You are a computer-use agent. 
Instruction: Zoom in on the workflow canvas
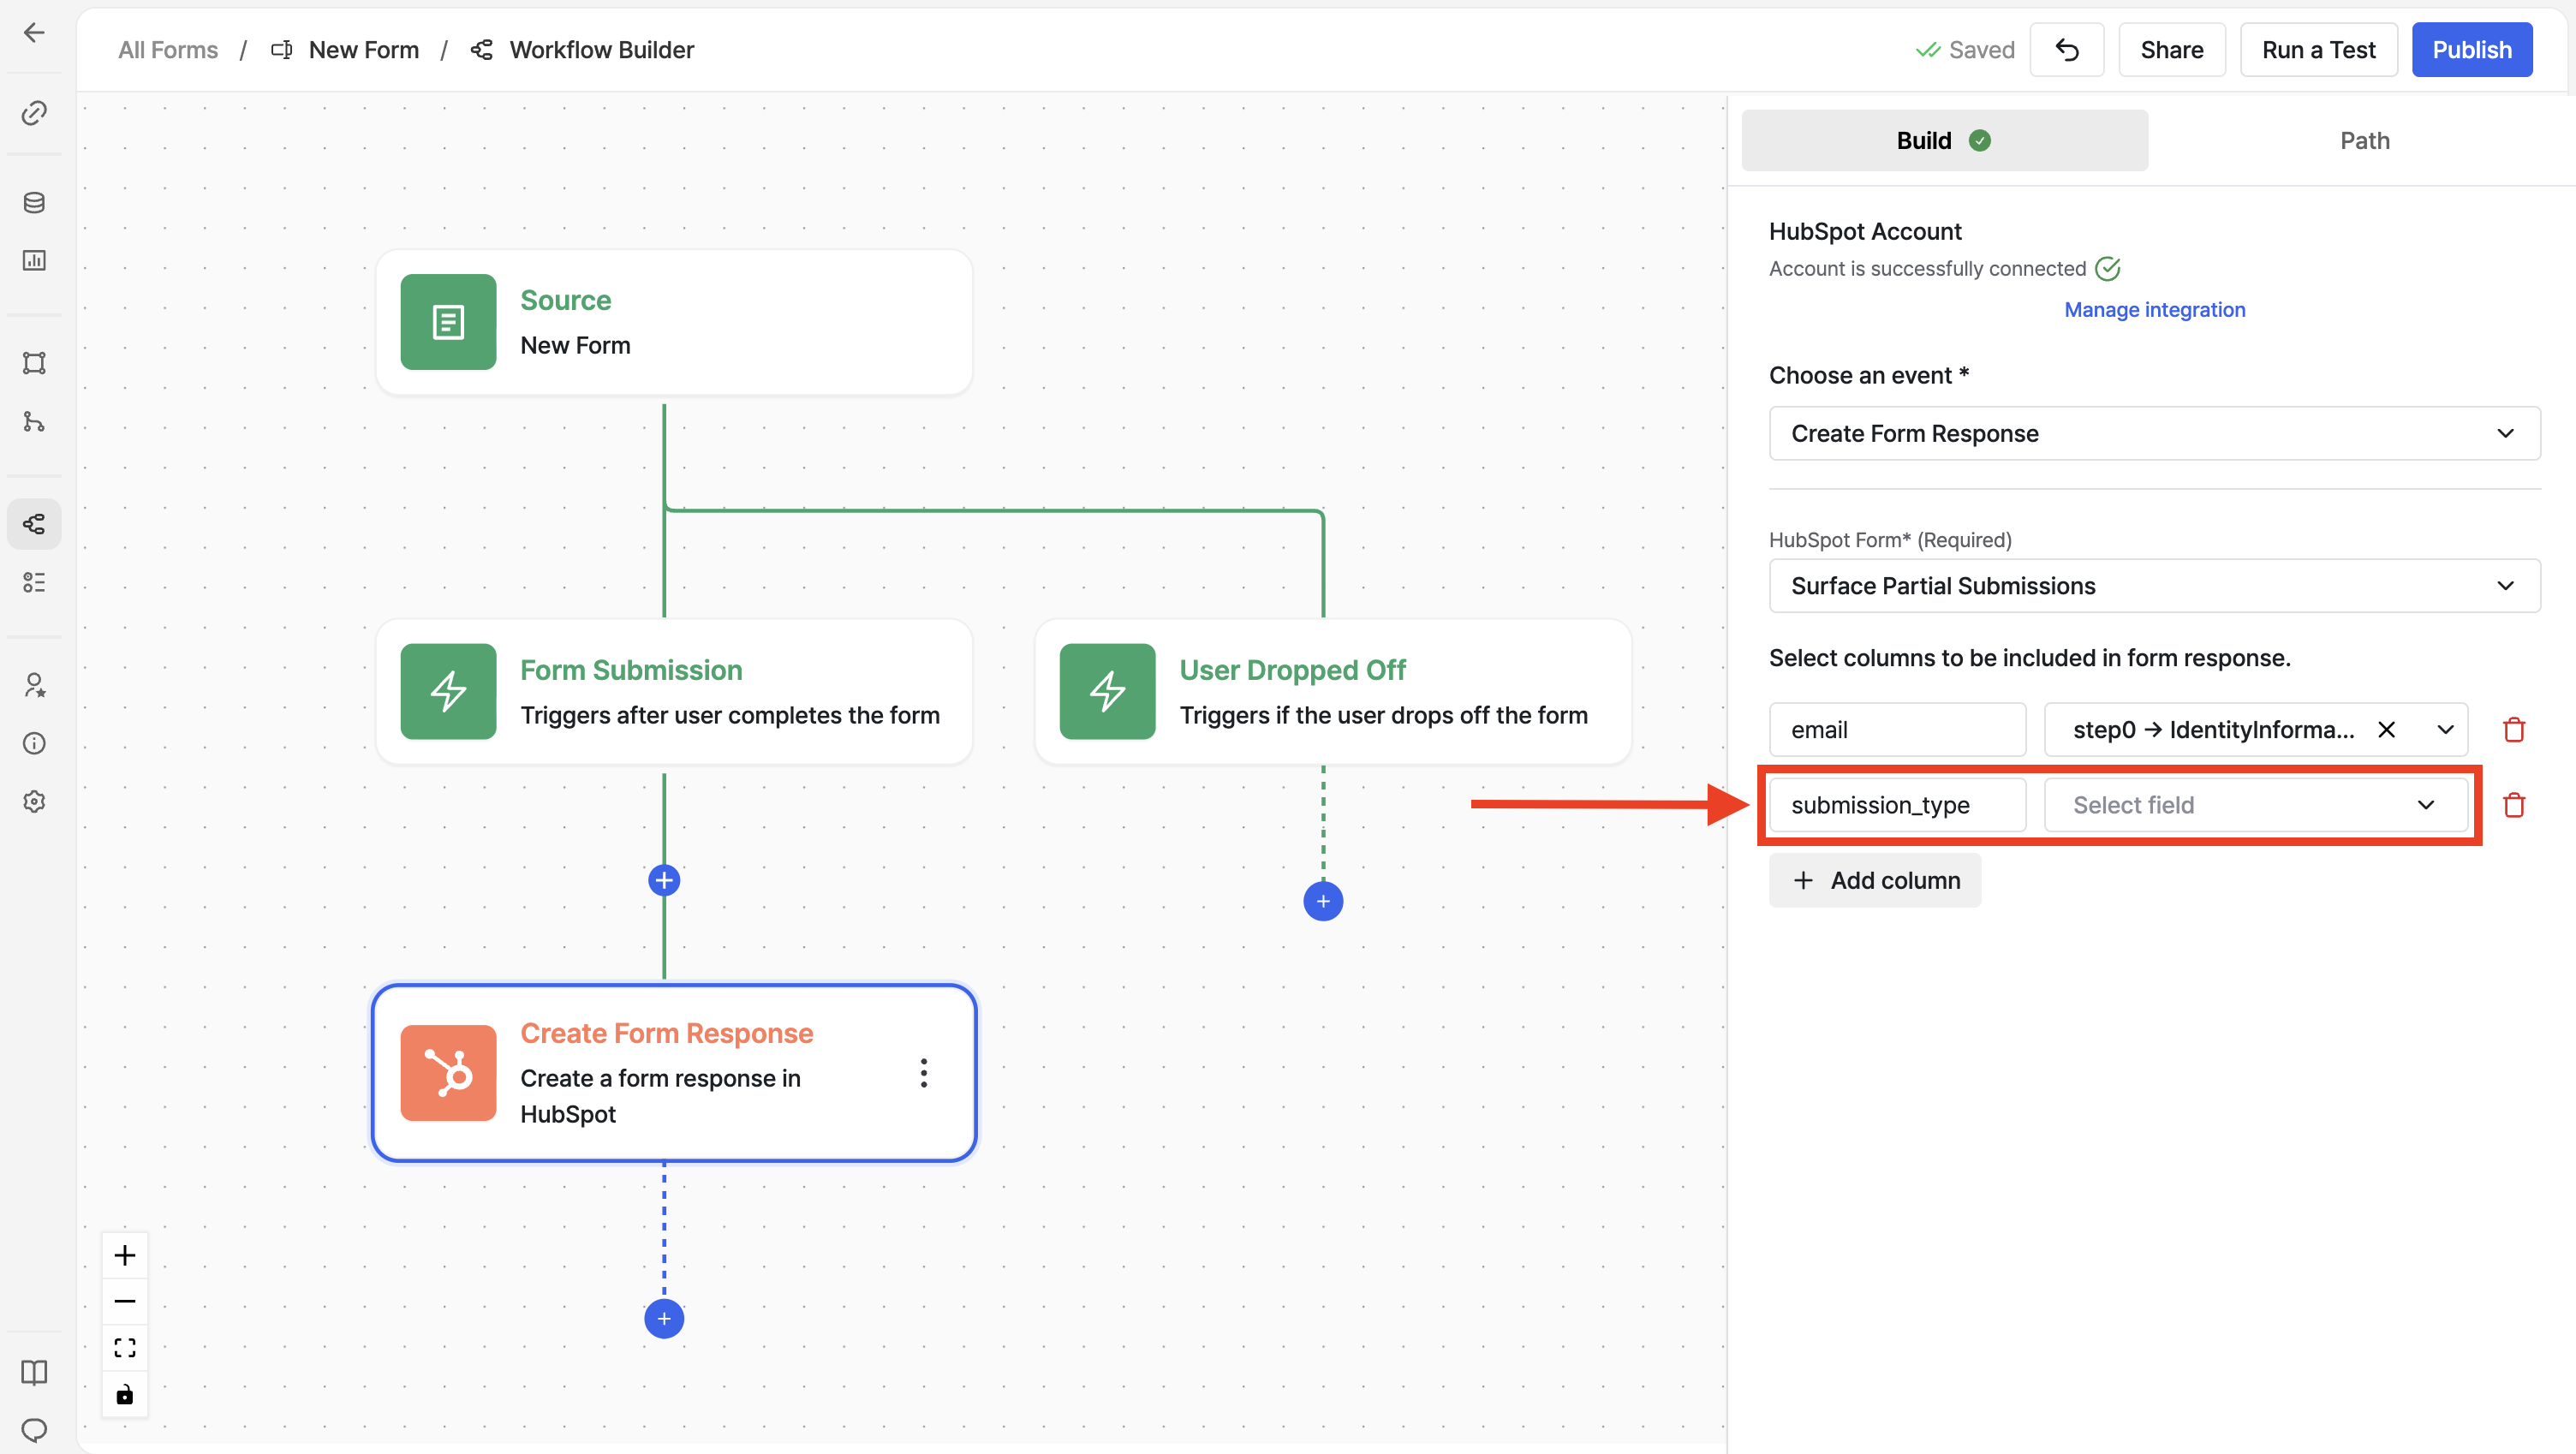pos(125,1255)
